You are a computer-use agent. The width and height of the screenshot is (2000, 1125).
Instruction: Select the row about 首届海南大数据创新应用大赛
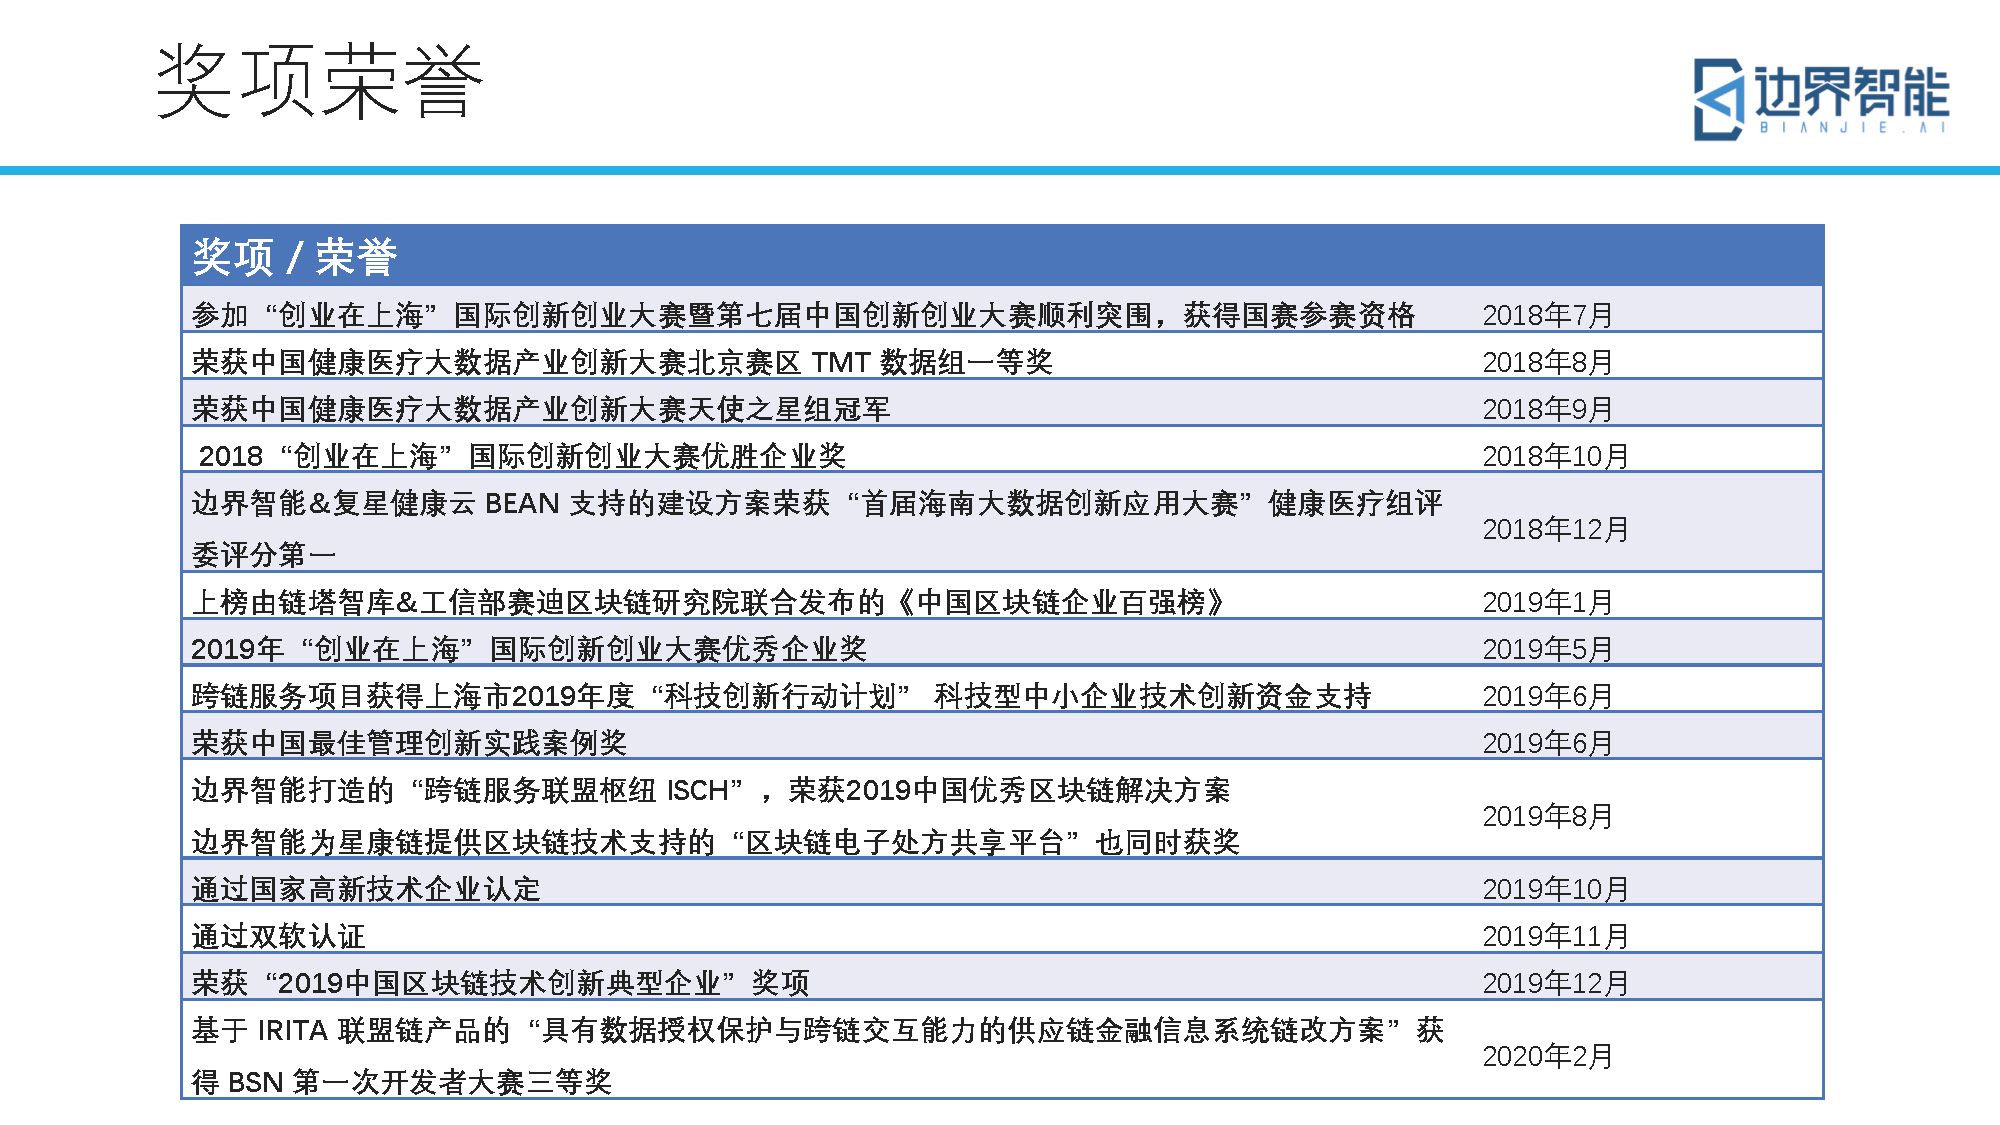(x=1002, y=523)
